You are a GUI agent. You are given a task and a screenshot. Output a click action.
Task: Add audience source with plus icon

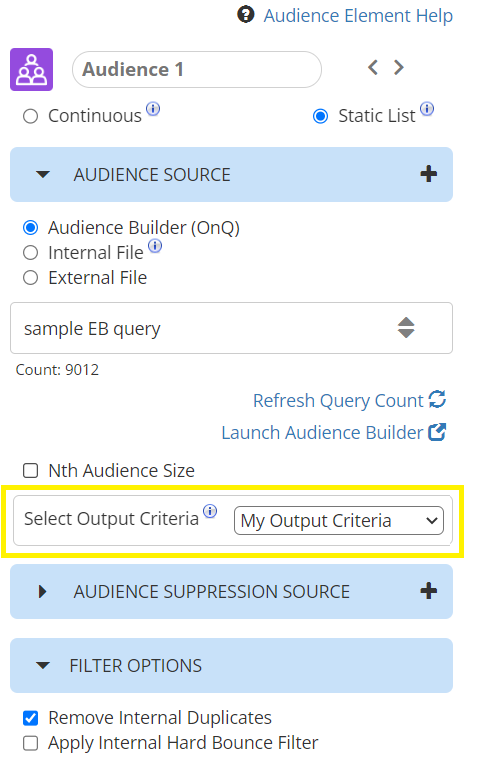pos(429,174)
